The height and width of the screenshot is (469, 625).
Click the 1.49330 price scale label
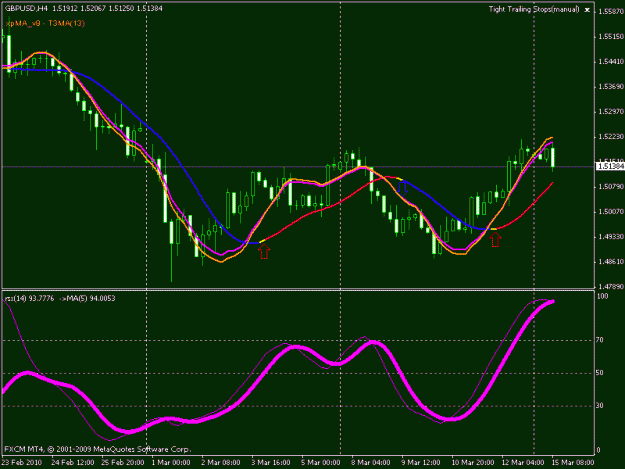pyautogui.click(x=611, y=237)
